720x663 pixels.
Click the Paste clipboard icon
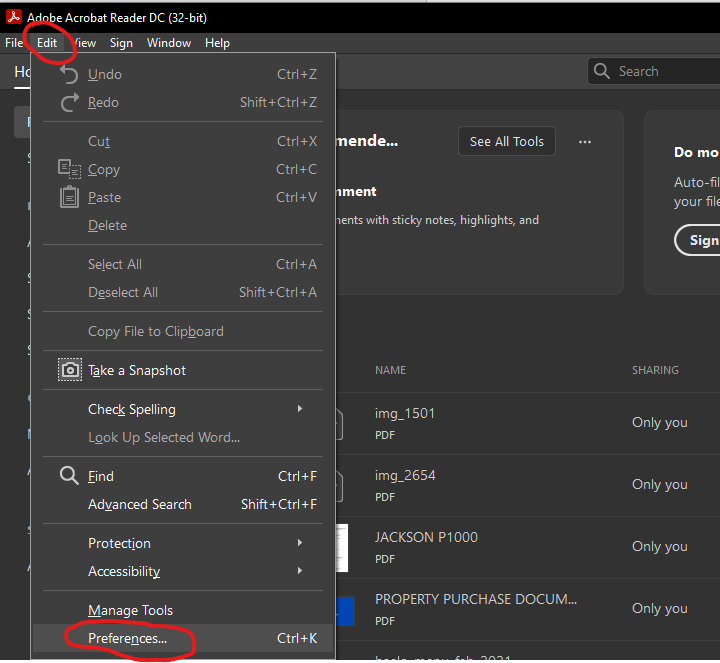[x=69, y=197]
